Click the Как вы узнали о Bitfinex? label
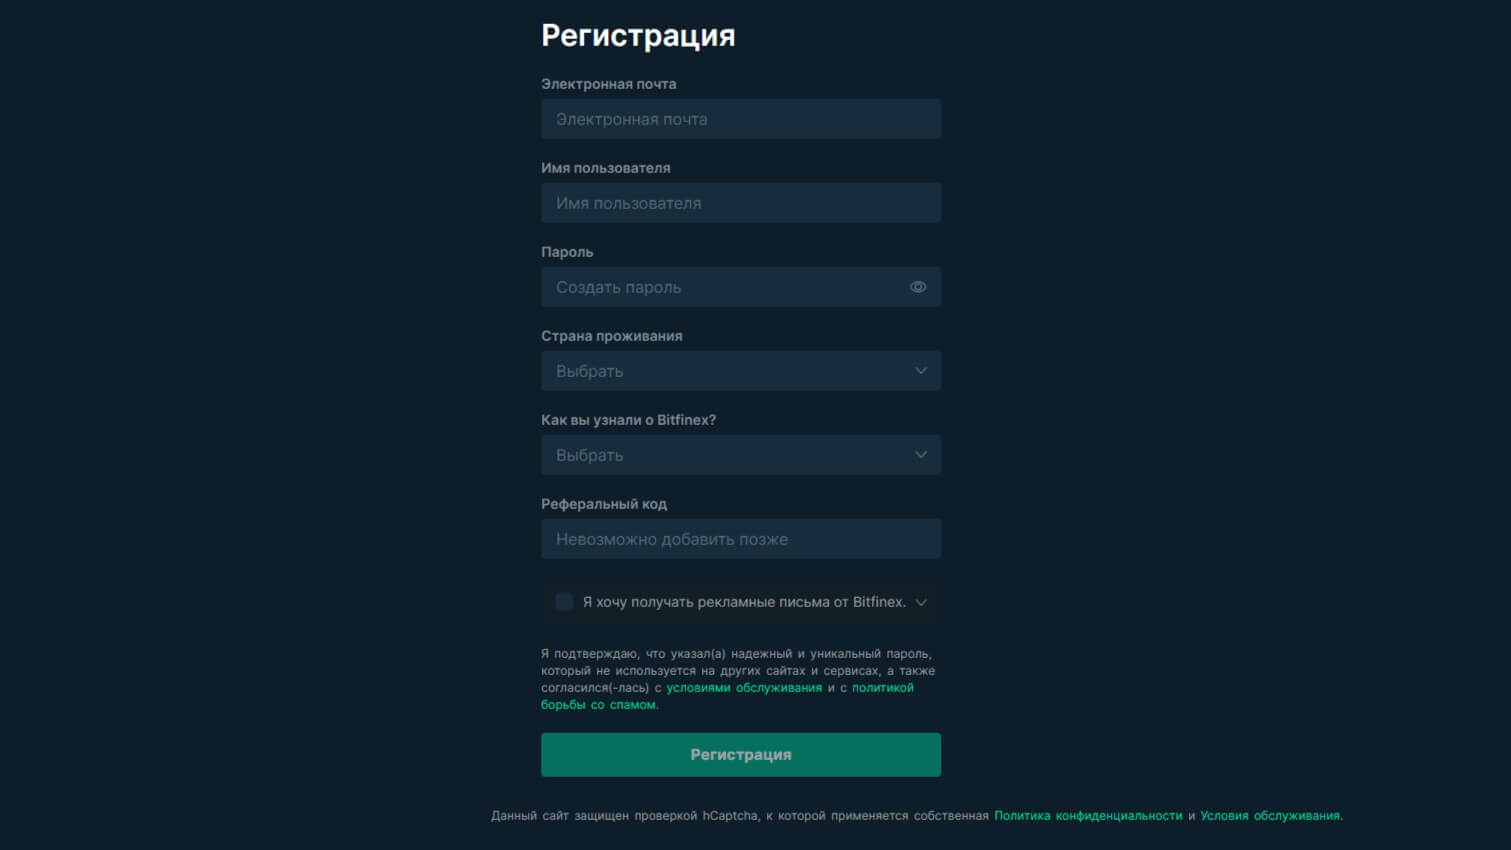The image size is (1511, 850). pyautogui.click(x=628, y=420)
